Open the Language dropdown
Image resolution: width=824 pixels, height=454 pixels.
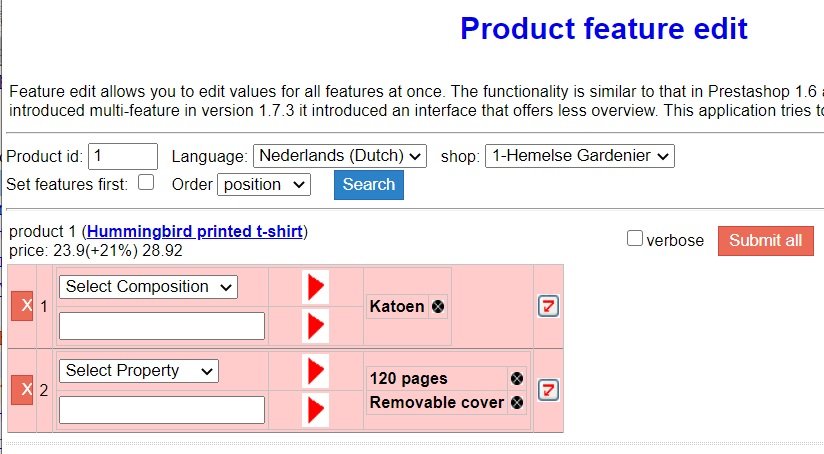340,156
